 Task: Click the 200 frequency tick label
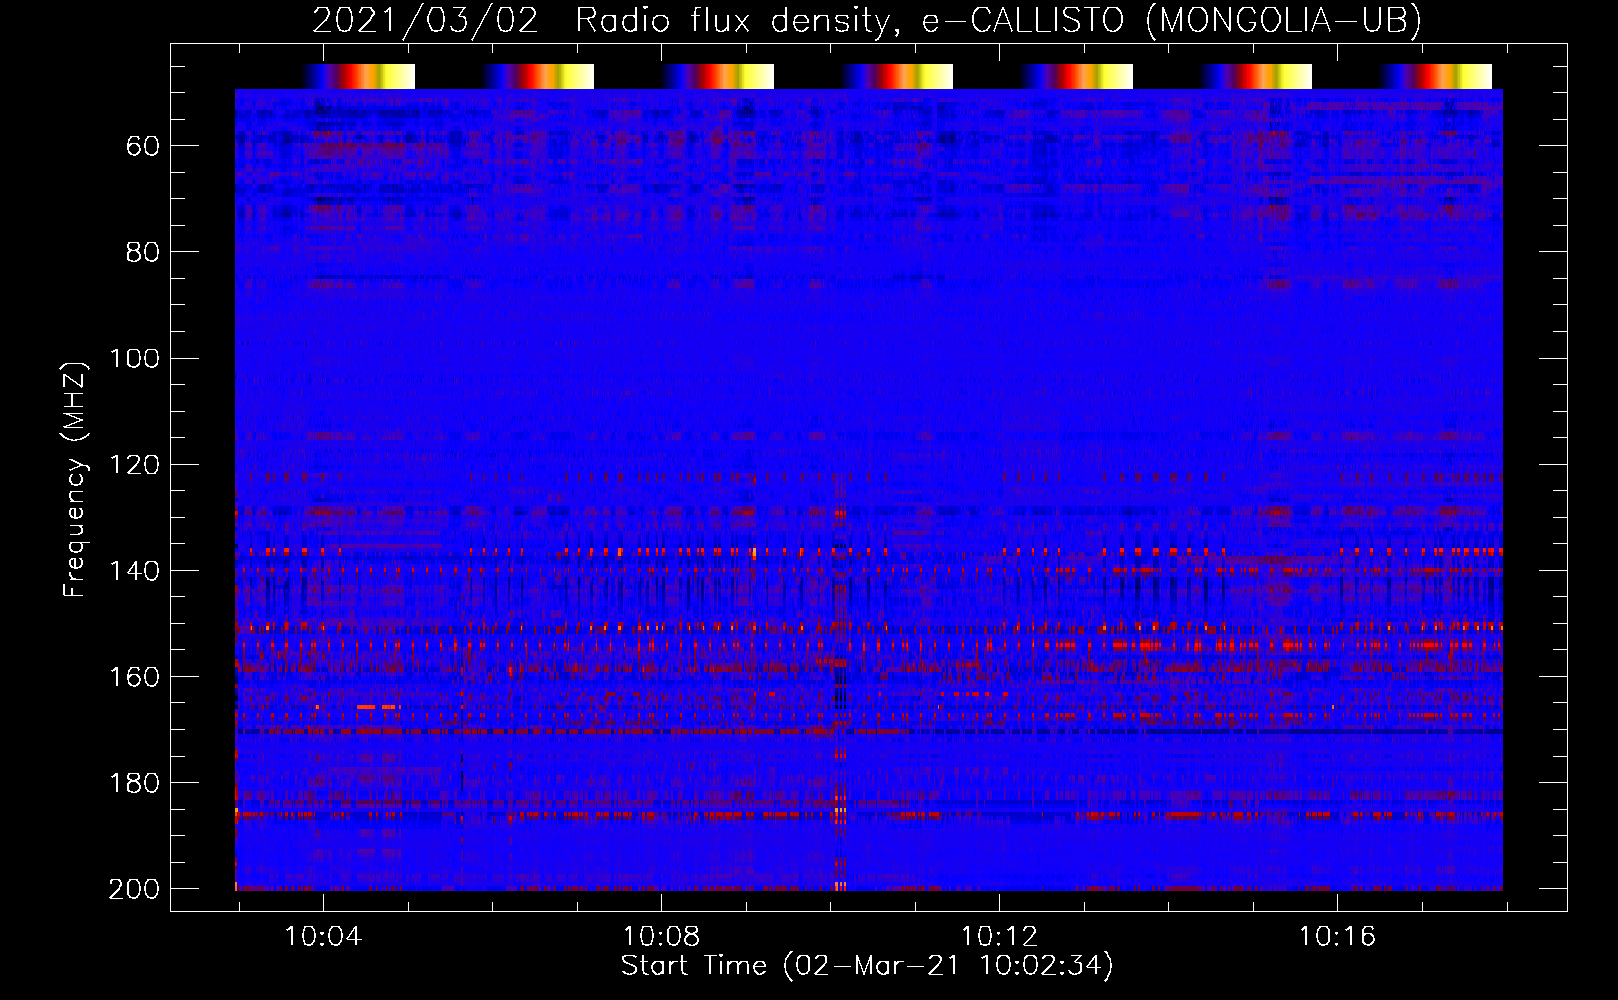click(134, 889)
